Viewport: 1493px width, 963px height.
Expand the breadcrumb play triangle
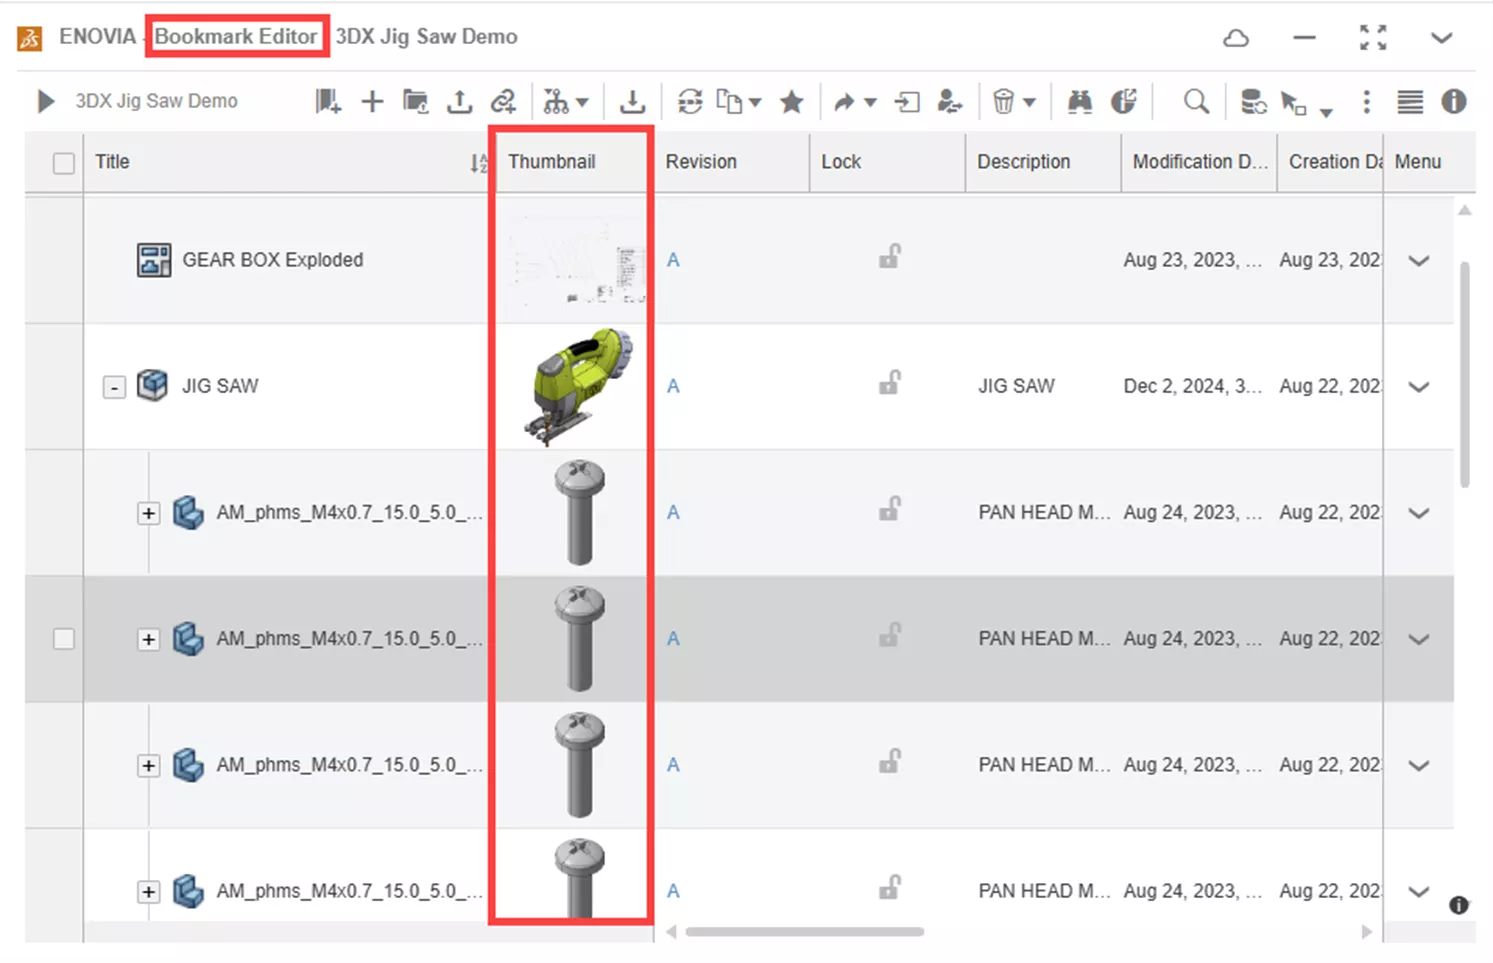(x=46, y=101)
